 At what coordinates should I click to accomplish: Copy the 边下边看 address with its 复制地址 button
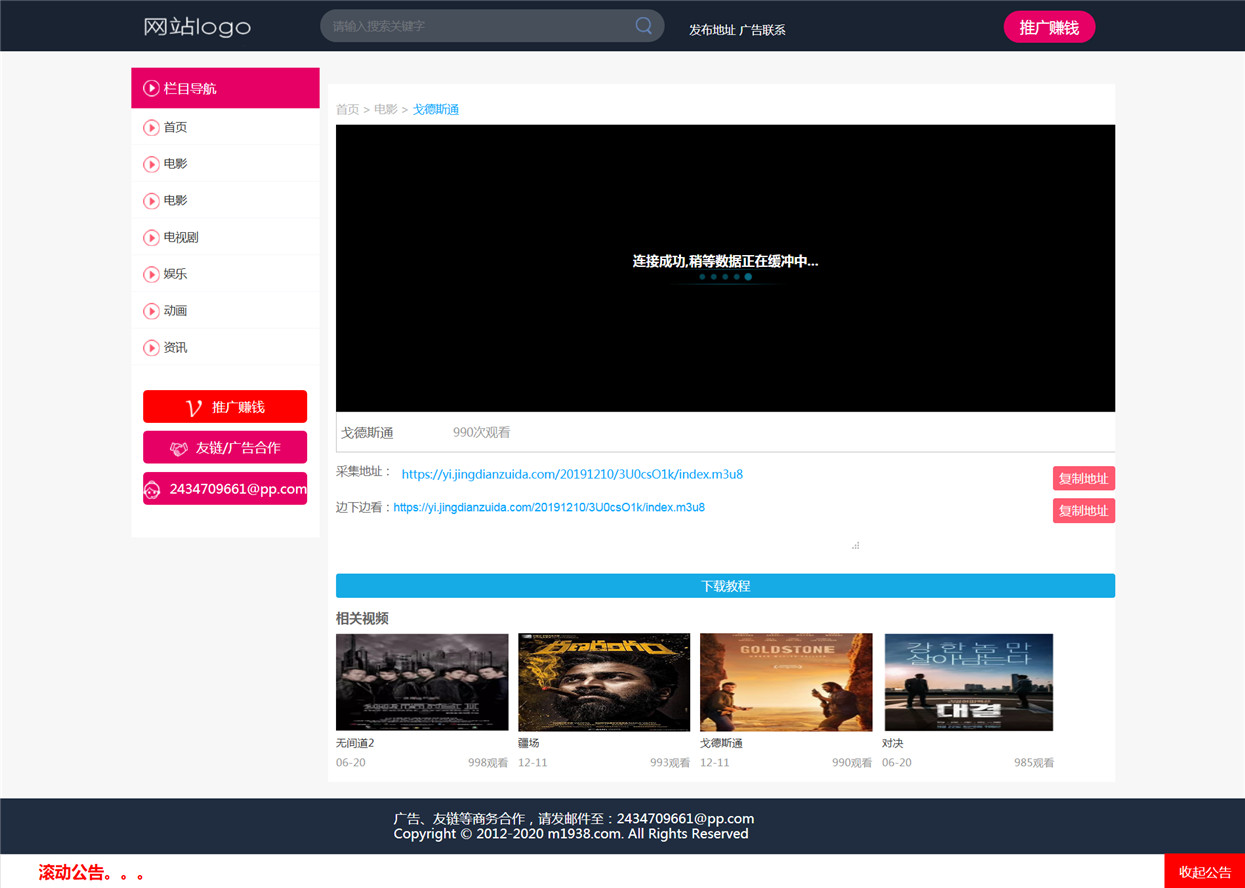(1083, 510)
